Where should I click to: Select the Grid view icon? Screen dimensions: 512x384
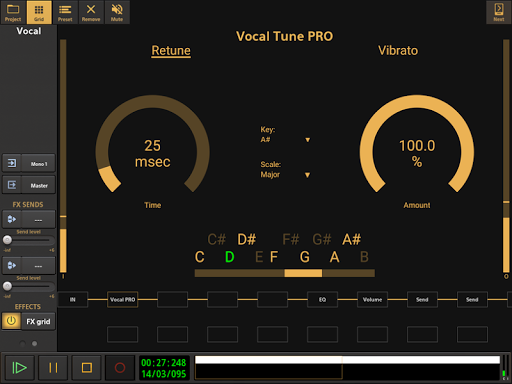[39, 12]
